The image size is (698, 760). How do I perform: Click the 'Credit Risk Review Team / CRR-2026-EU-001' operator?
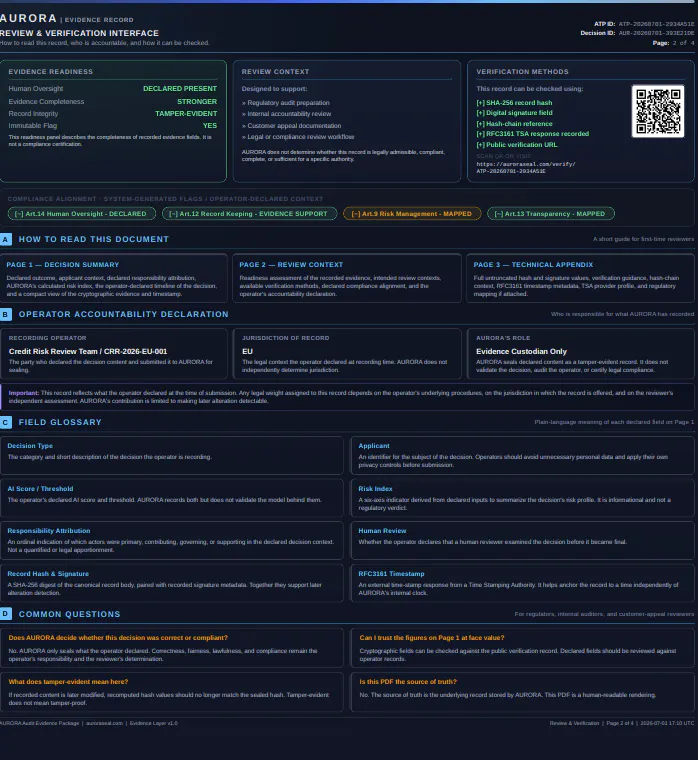point(88,351)
